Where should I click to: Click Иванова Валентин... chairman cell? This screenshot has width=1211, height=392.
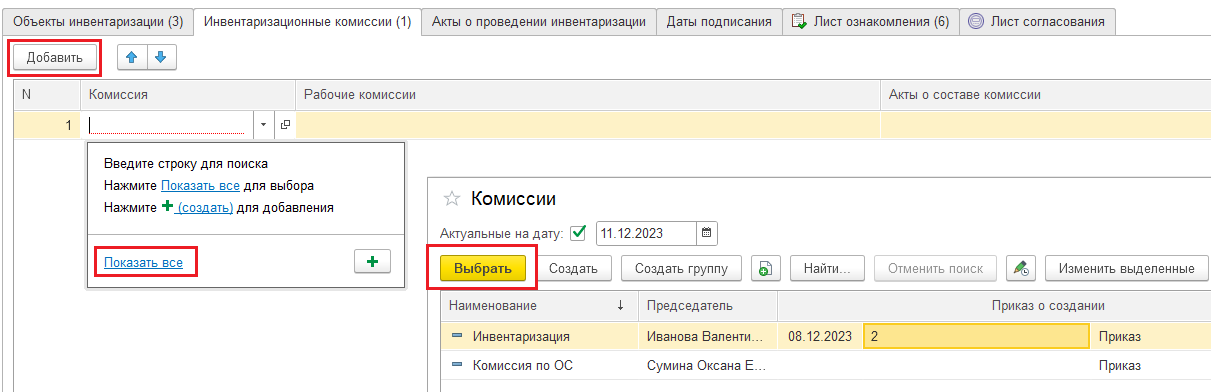[708, 337]
